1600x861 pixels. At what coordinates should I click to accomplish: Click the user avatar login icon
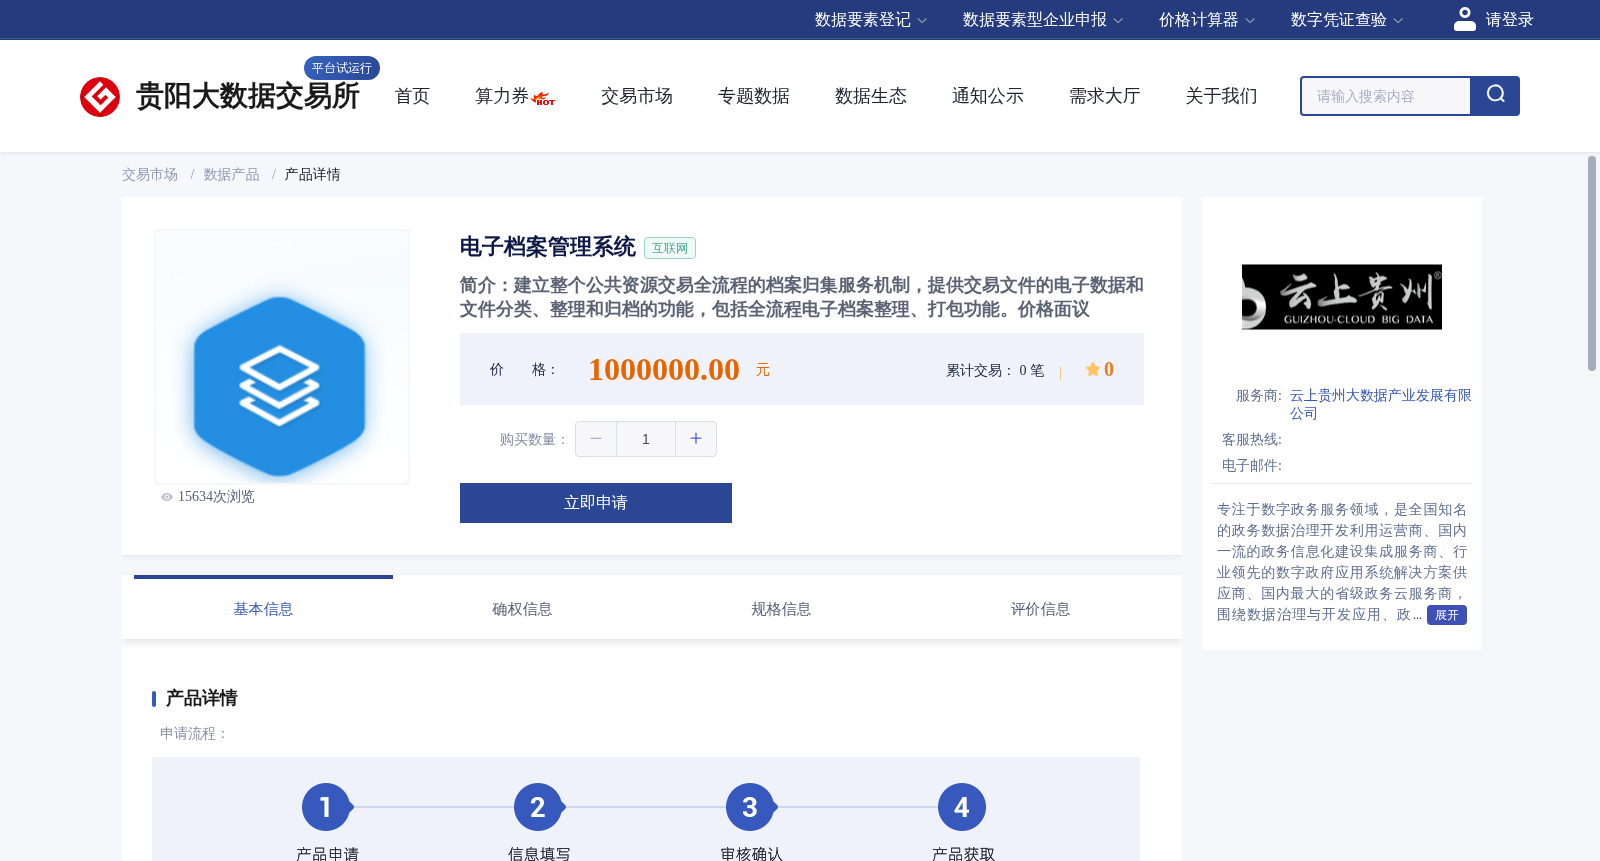click(1464, 19)
